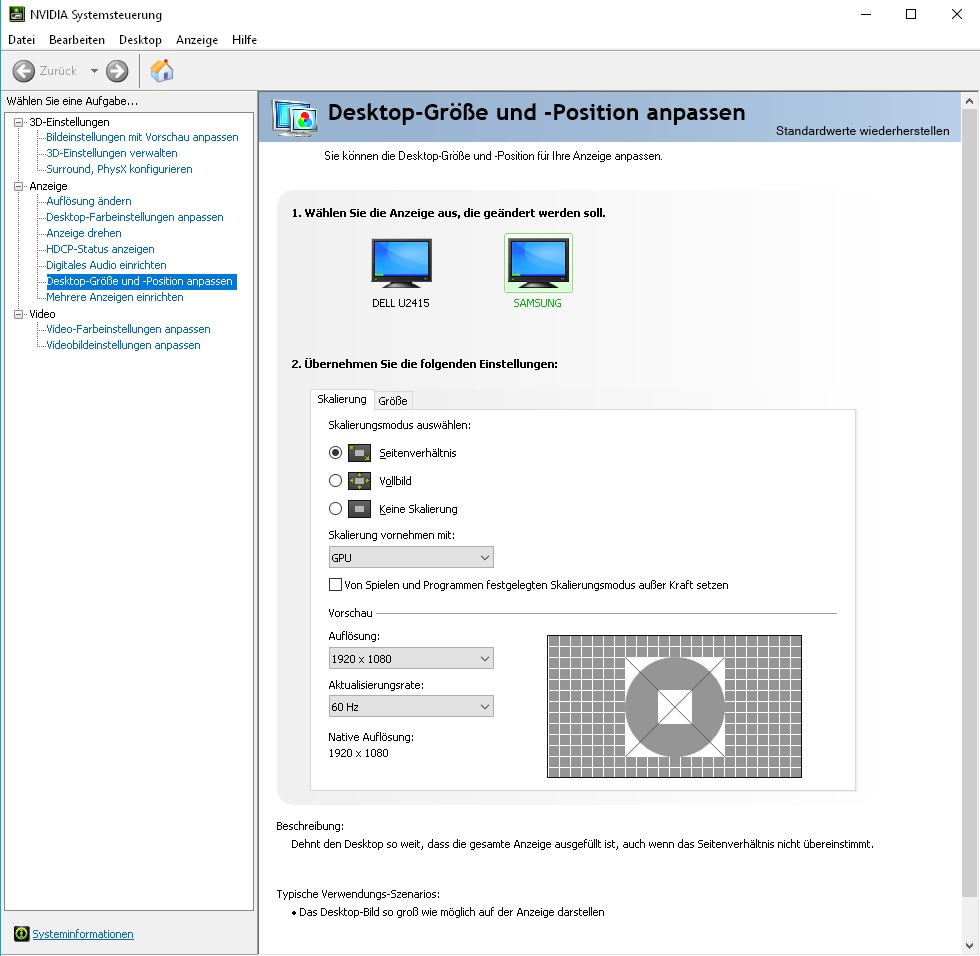Image resolution: width=980 pixels, height=956 pixels.
Task: Open the Datei menu
Action: click(21, 40)
